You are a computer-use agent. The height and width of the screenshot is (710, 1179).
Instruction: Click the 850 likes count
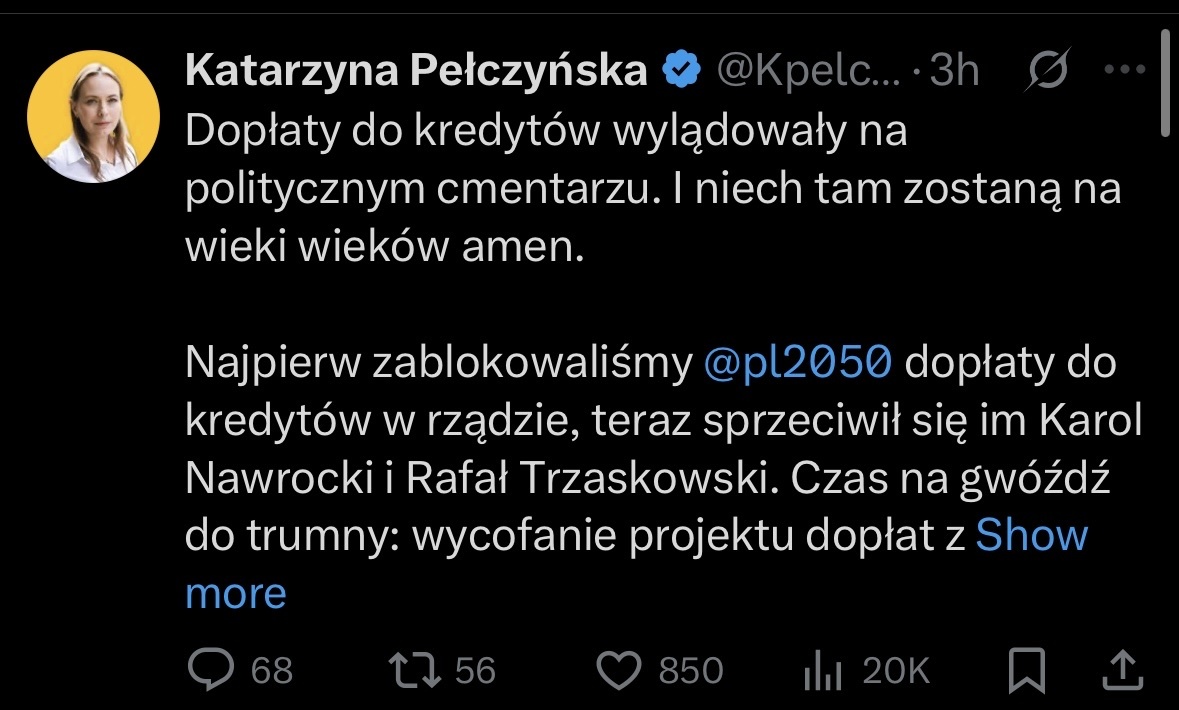[x=690, y=671]
